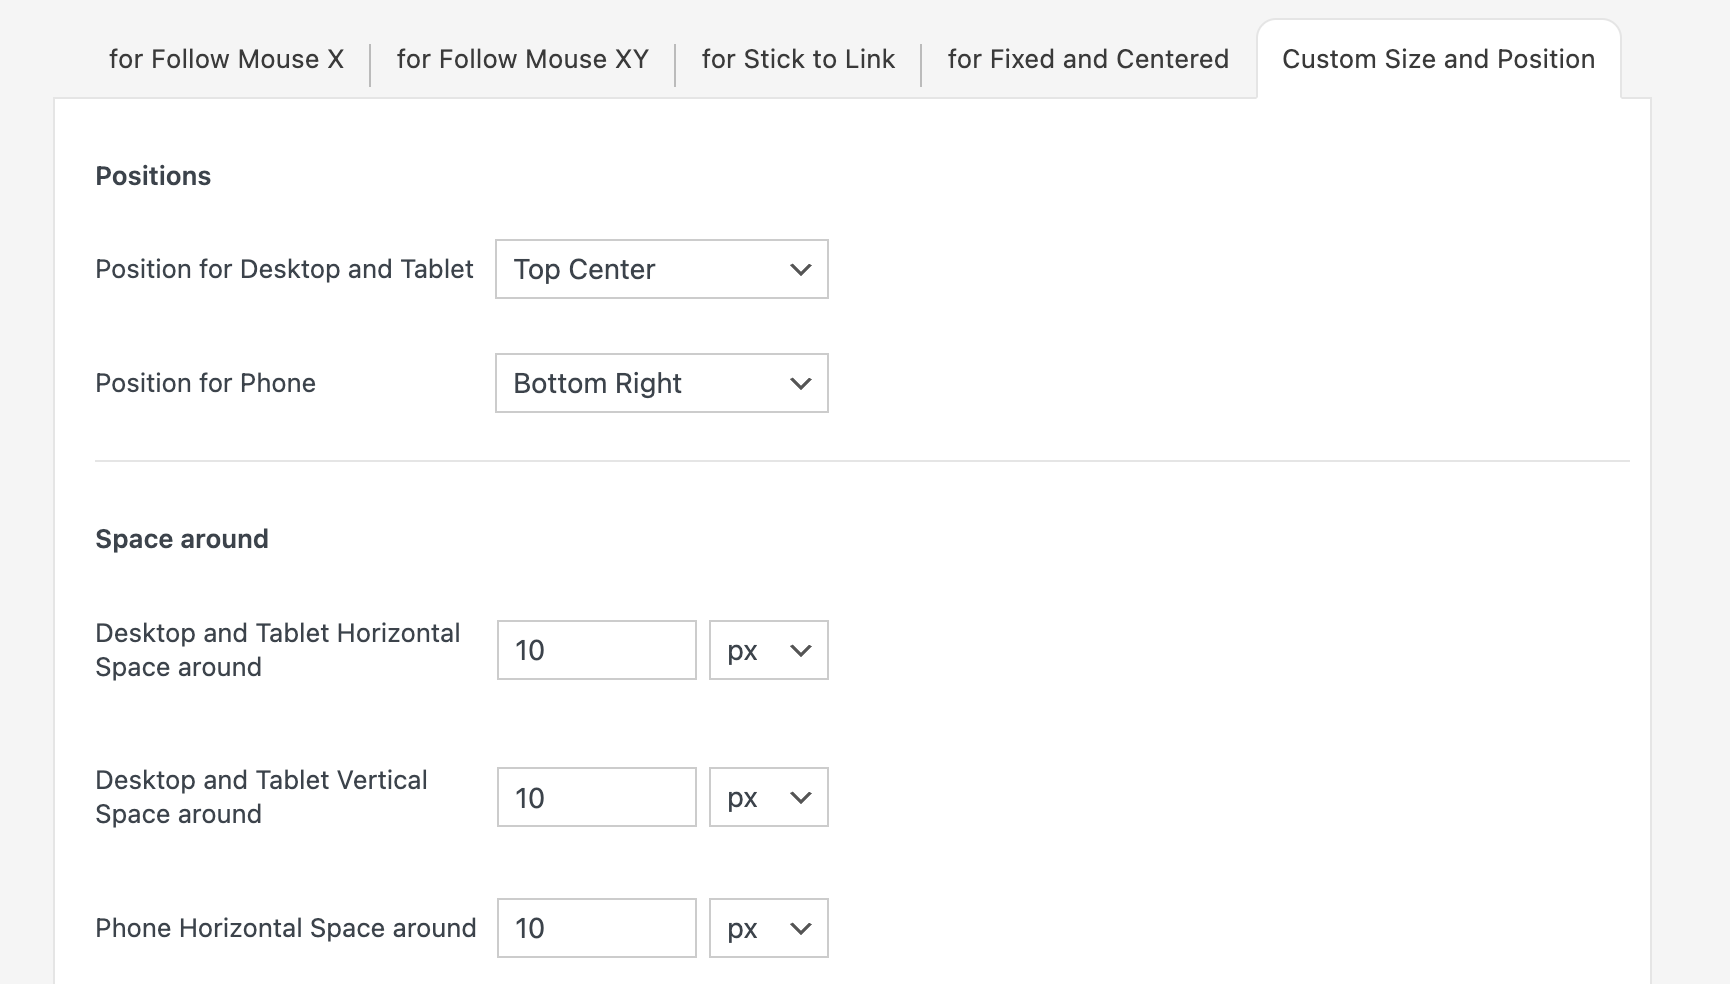1730x984 pixels.
Task: Select the "for Stick to Link" tab
Action: tap(798, 58)
